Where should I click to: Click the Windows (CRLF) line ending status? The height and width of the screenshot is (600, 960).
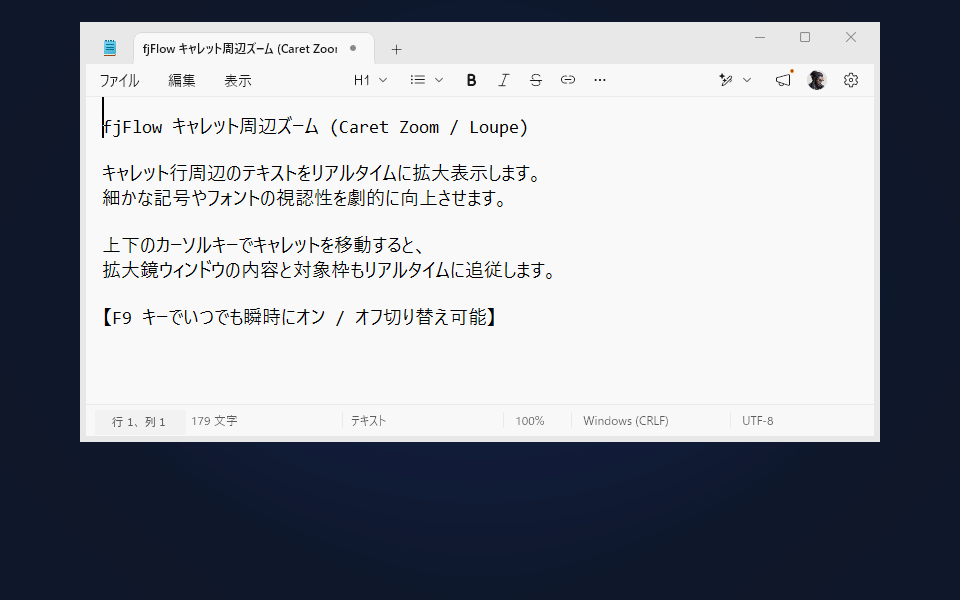point(626,421)
